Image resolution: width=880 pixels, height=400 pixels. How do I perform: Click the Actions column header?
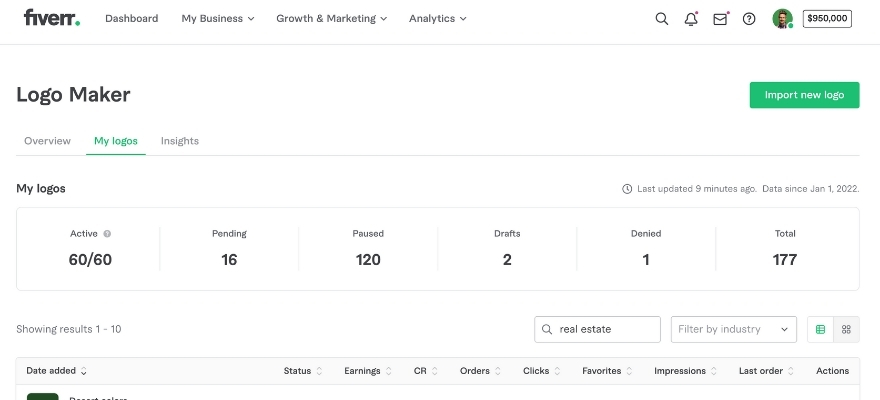click(832, 371)
